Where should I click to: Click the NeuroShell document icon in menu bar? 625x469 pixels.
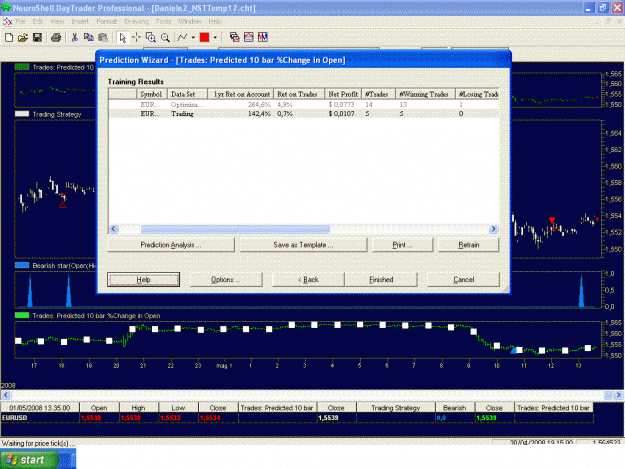[x=8, y=22]
